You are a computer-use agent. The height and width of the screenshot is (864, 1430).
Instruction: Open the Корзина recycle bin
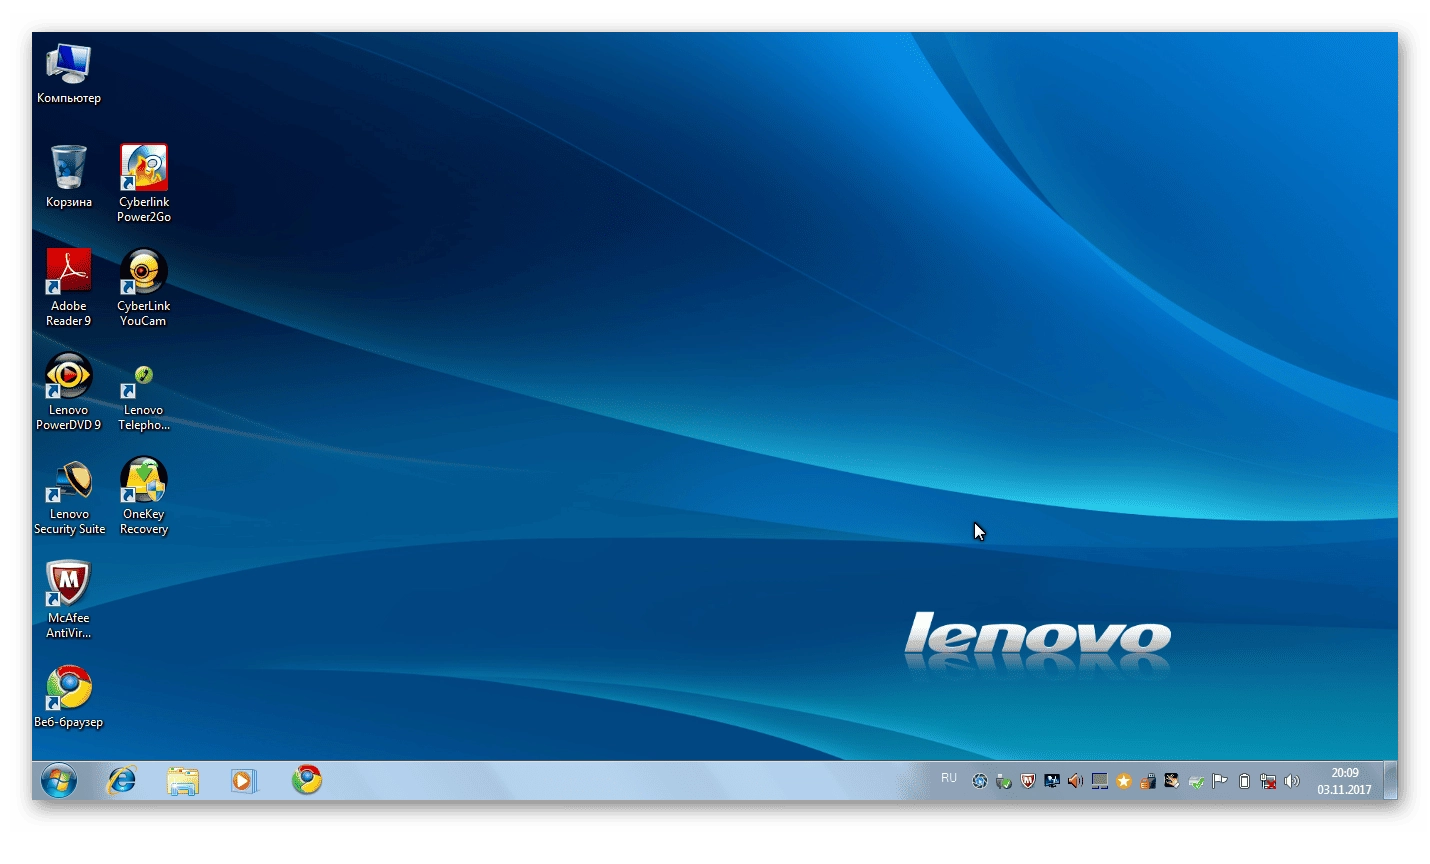69,177
